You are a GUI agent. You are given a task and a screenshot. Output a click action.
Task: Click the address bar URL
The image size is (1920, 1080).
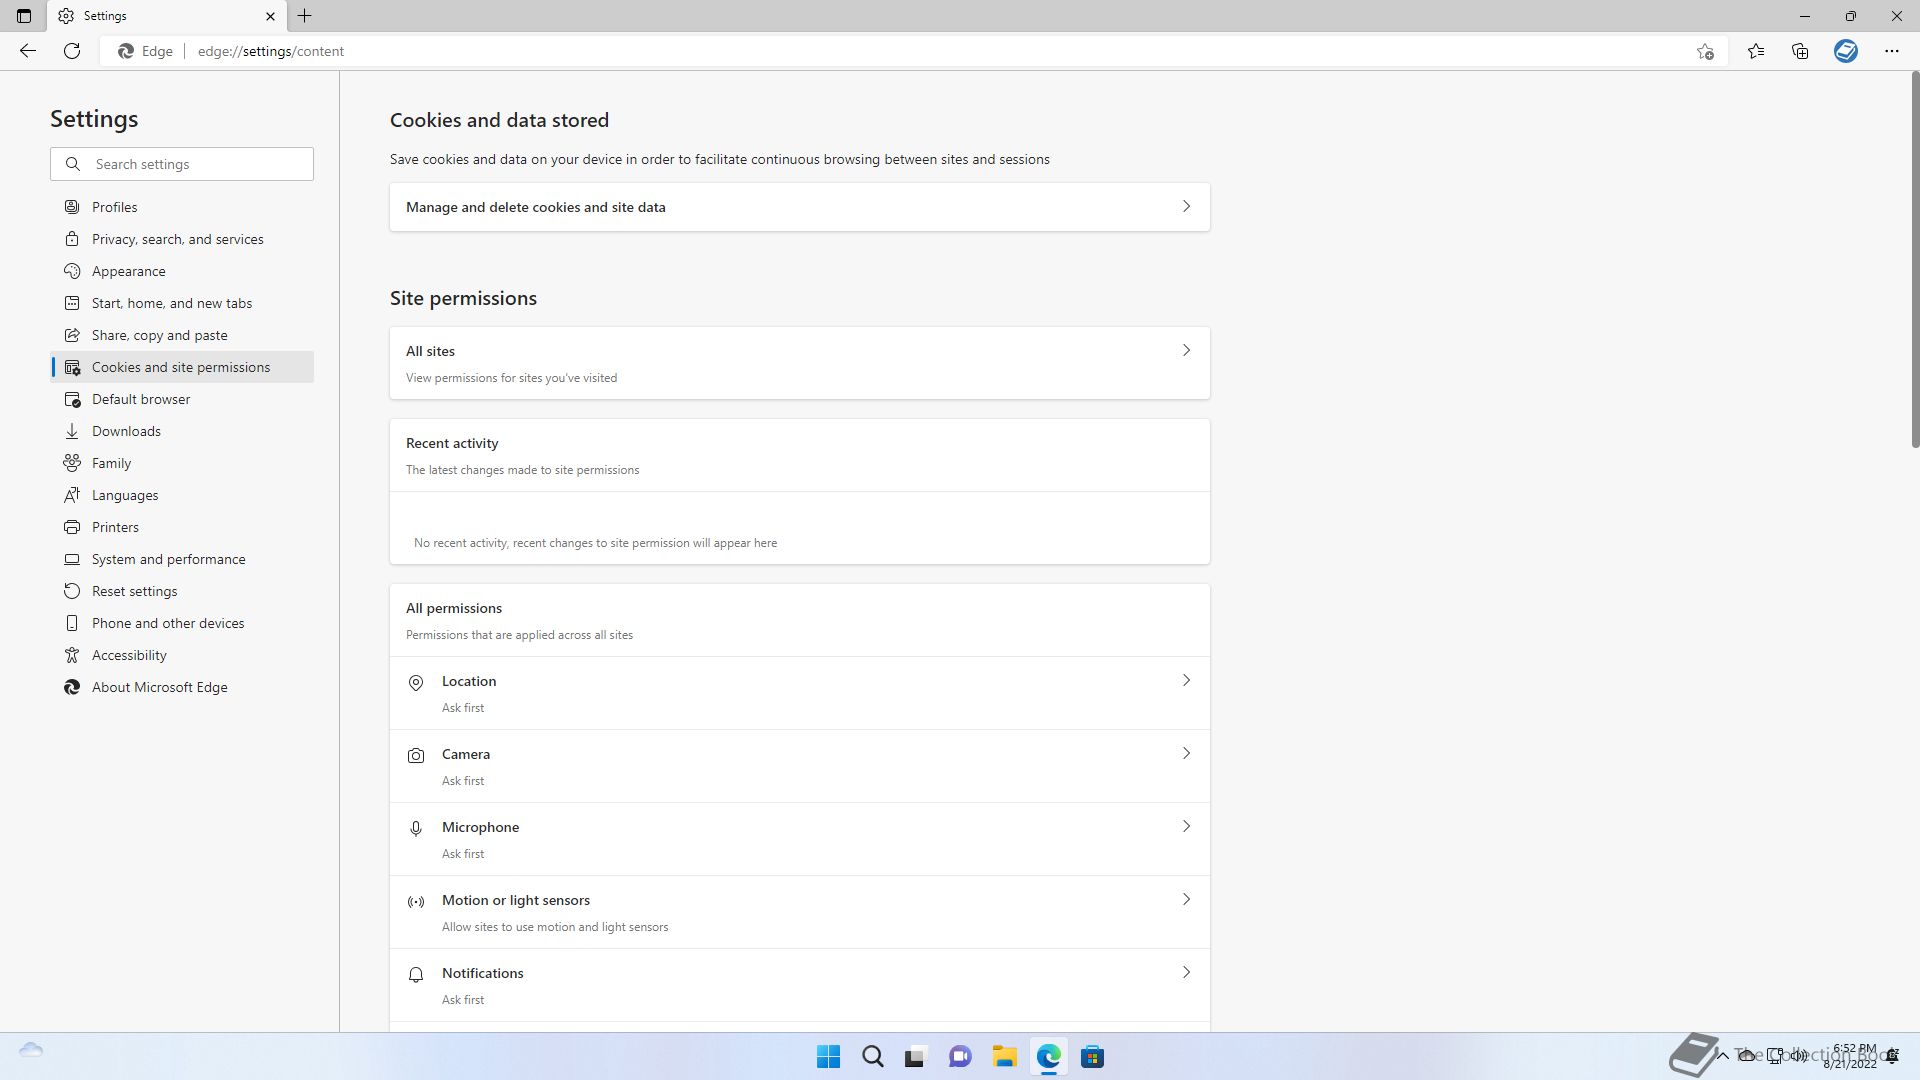(271, 51)
